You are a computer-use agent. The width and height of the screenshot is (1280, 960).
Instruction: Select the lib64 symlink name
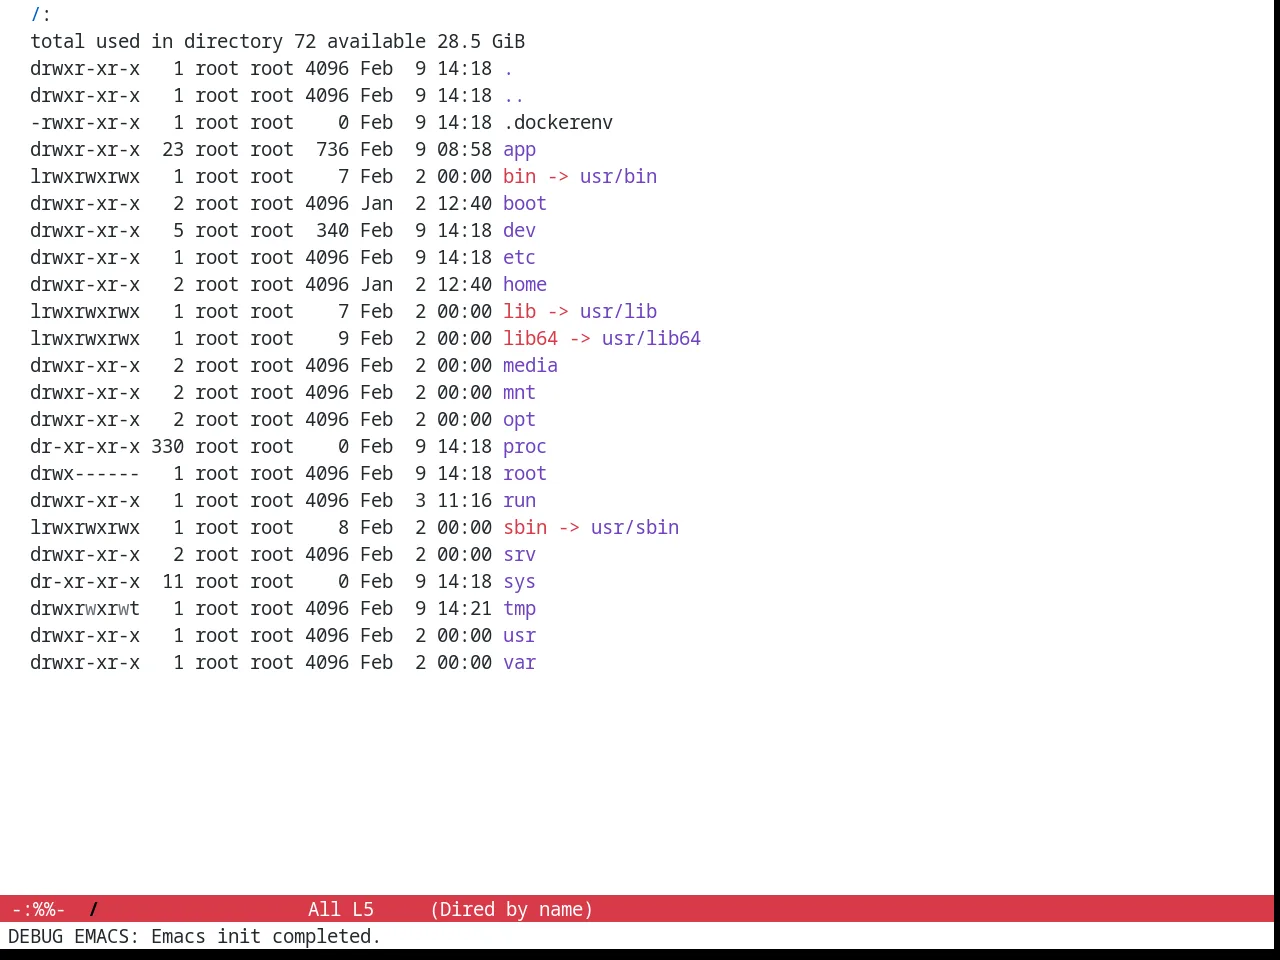[x=530, y=339]
